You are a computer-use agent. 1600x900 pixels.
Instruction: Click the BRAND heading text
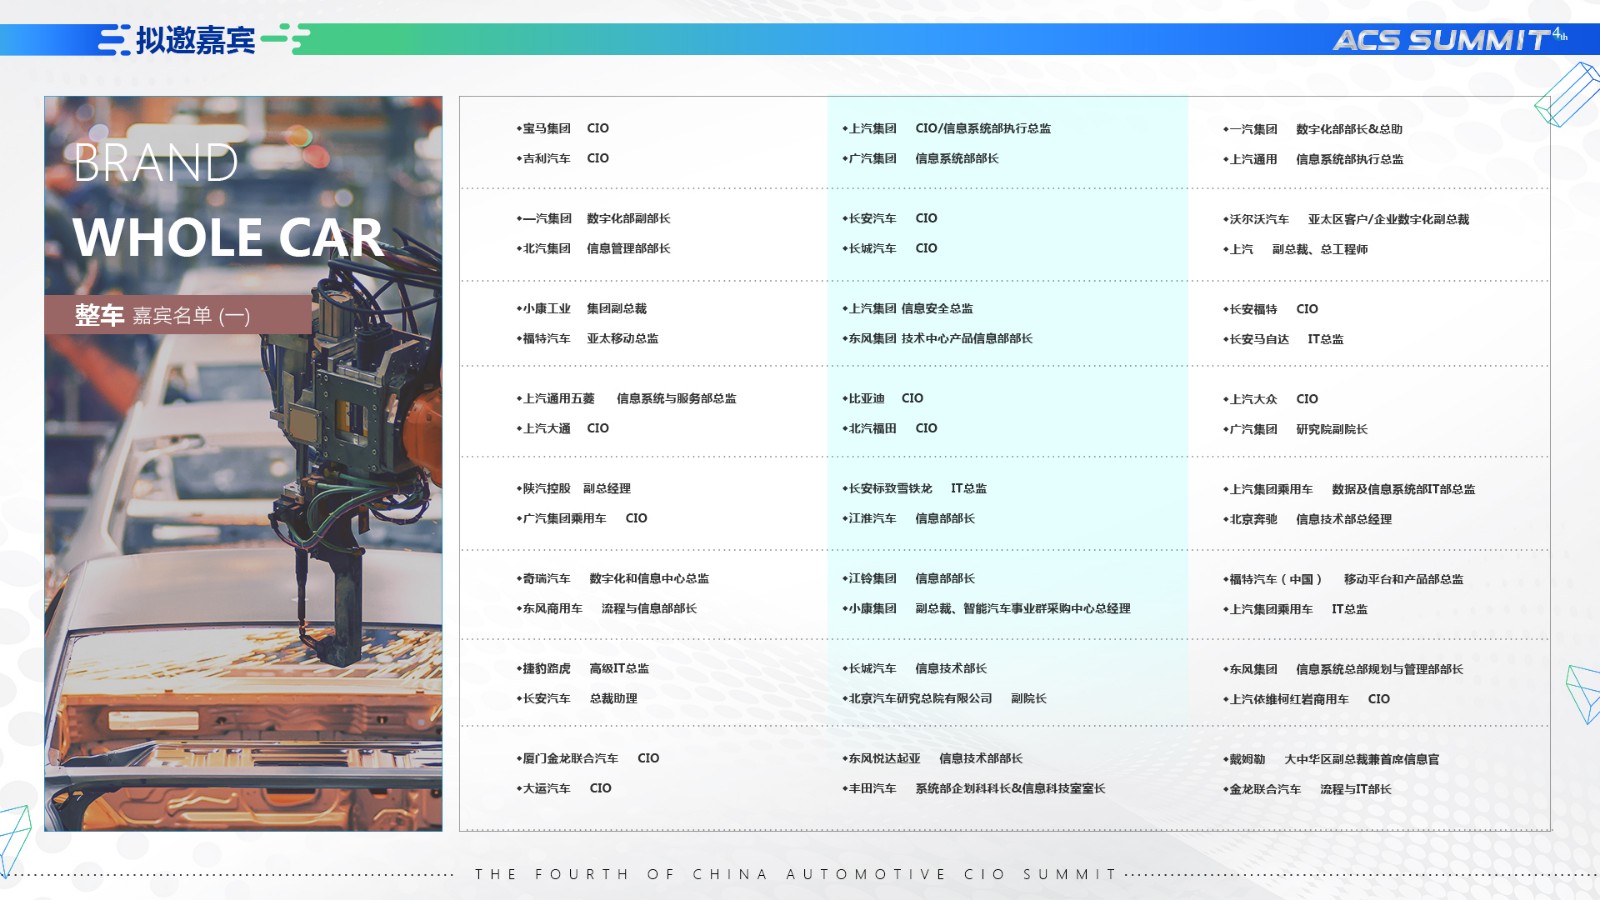[x=155, y=163]
